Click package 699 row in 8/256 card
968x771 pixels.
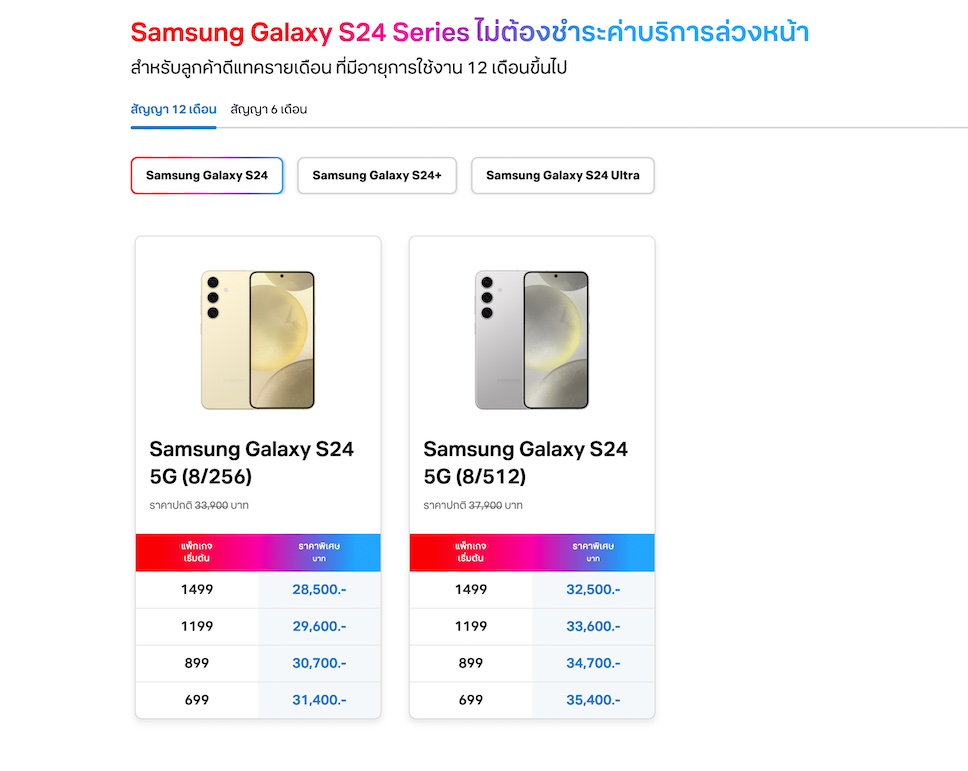[197, 700]
